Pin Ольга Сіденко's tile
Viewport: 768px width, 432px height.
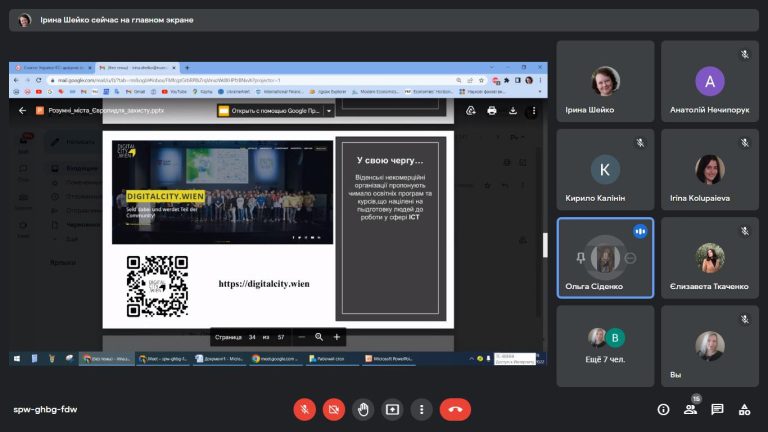coord(580,258)
